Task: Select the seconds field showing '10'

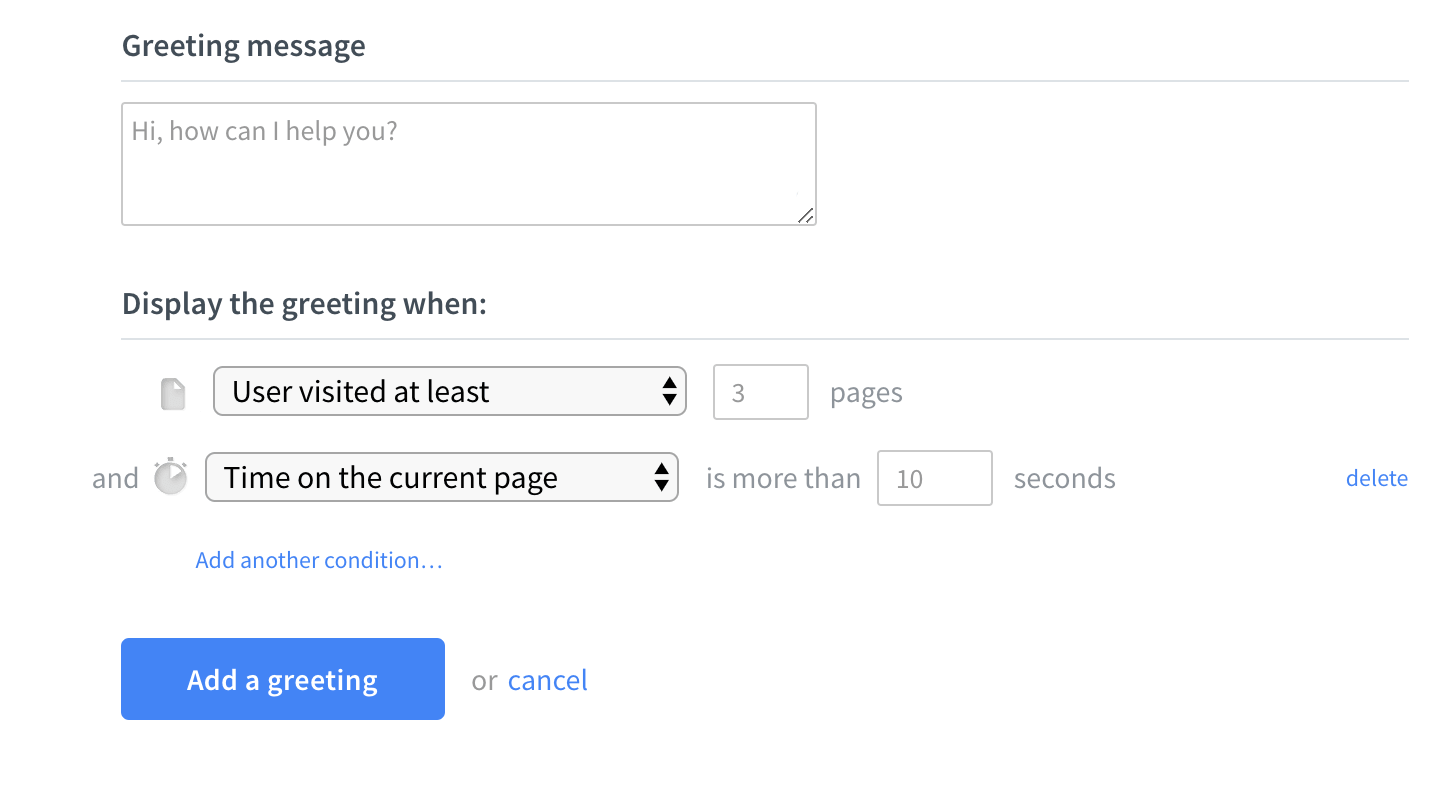Action: pyautogui.click(x=934, y=478)
